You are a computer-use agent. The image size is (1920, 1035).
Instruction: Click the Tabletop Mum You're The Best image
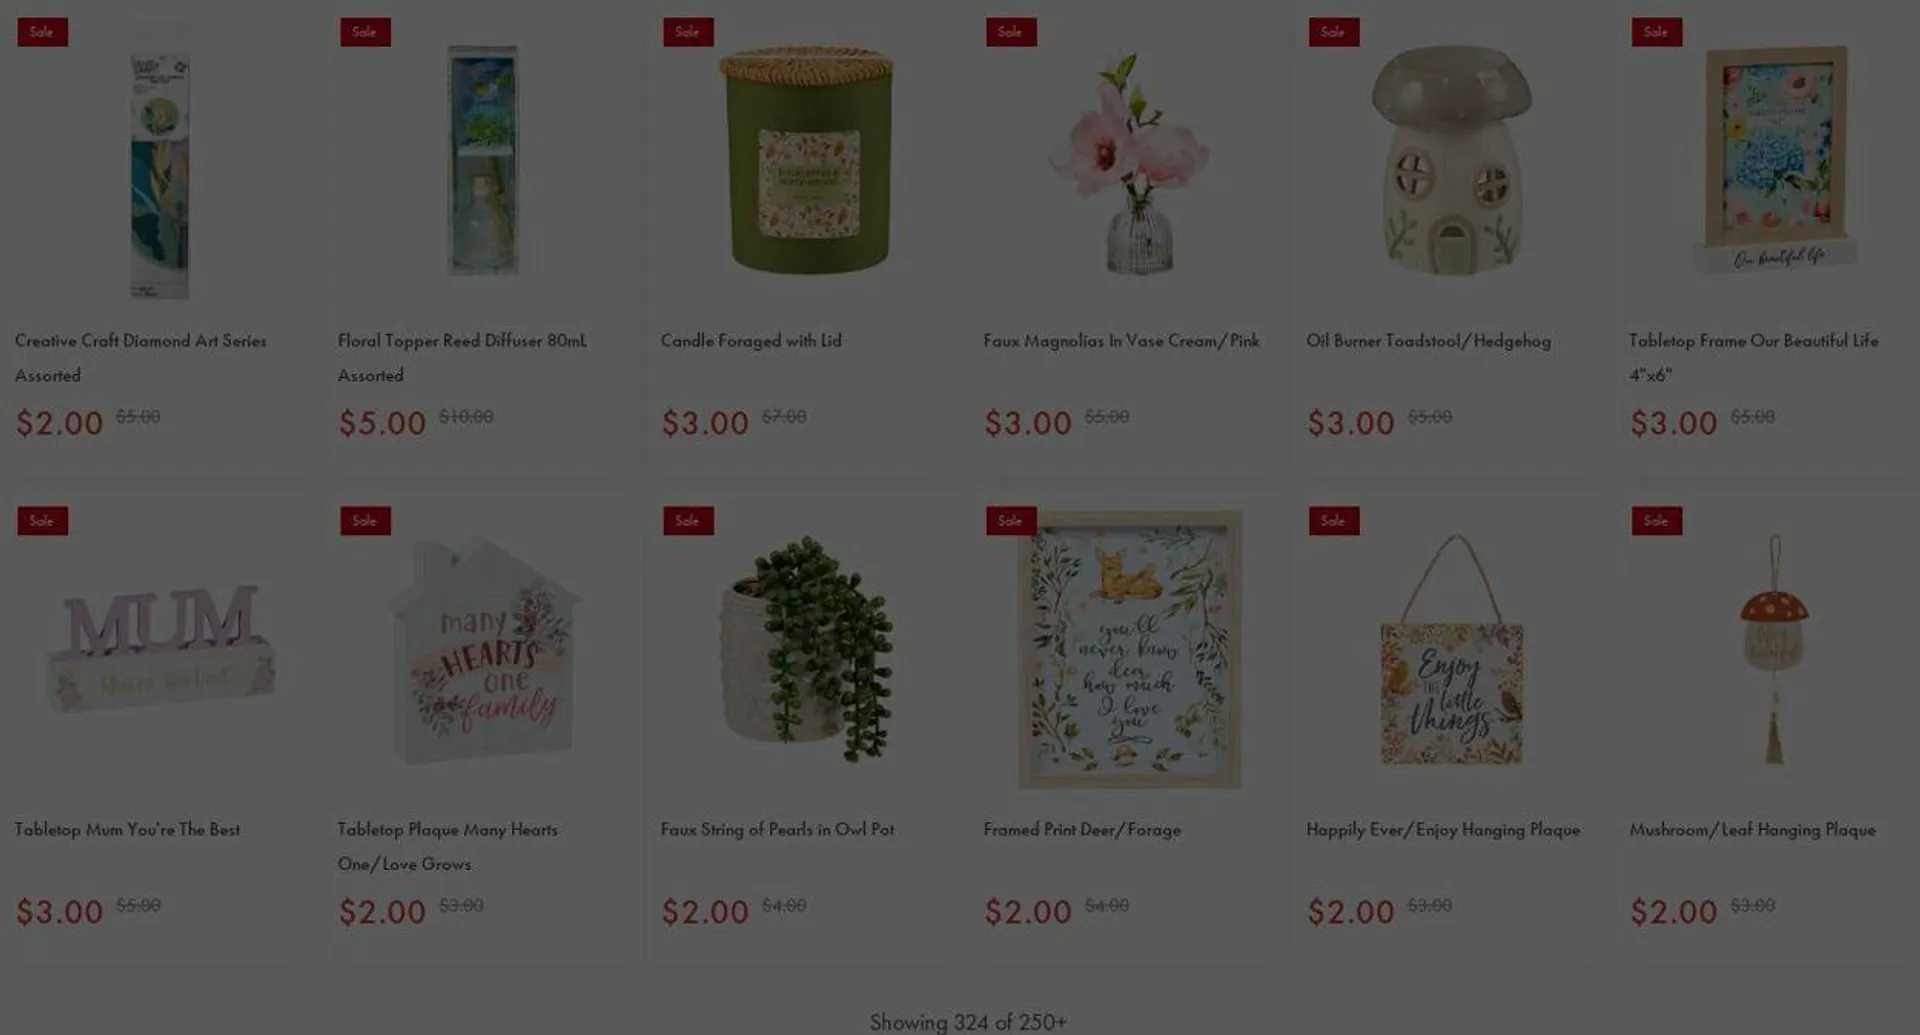pyautogui.click(x=160, y=648)
